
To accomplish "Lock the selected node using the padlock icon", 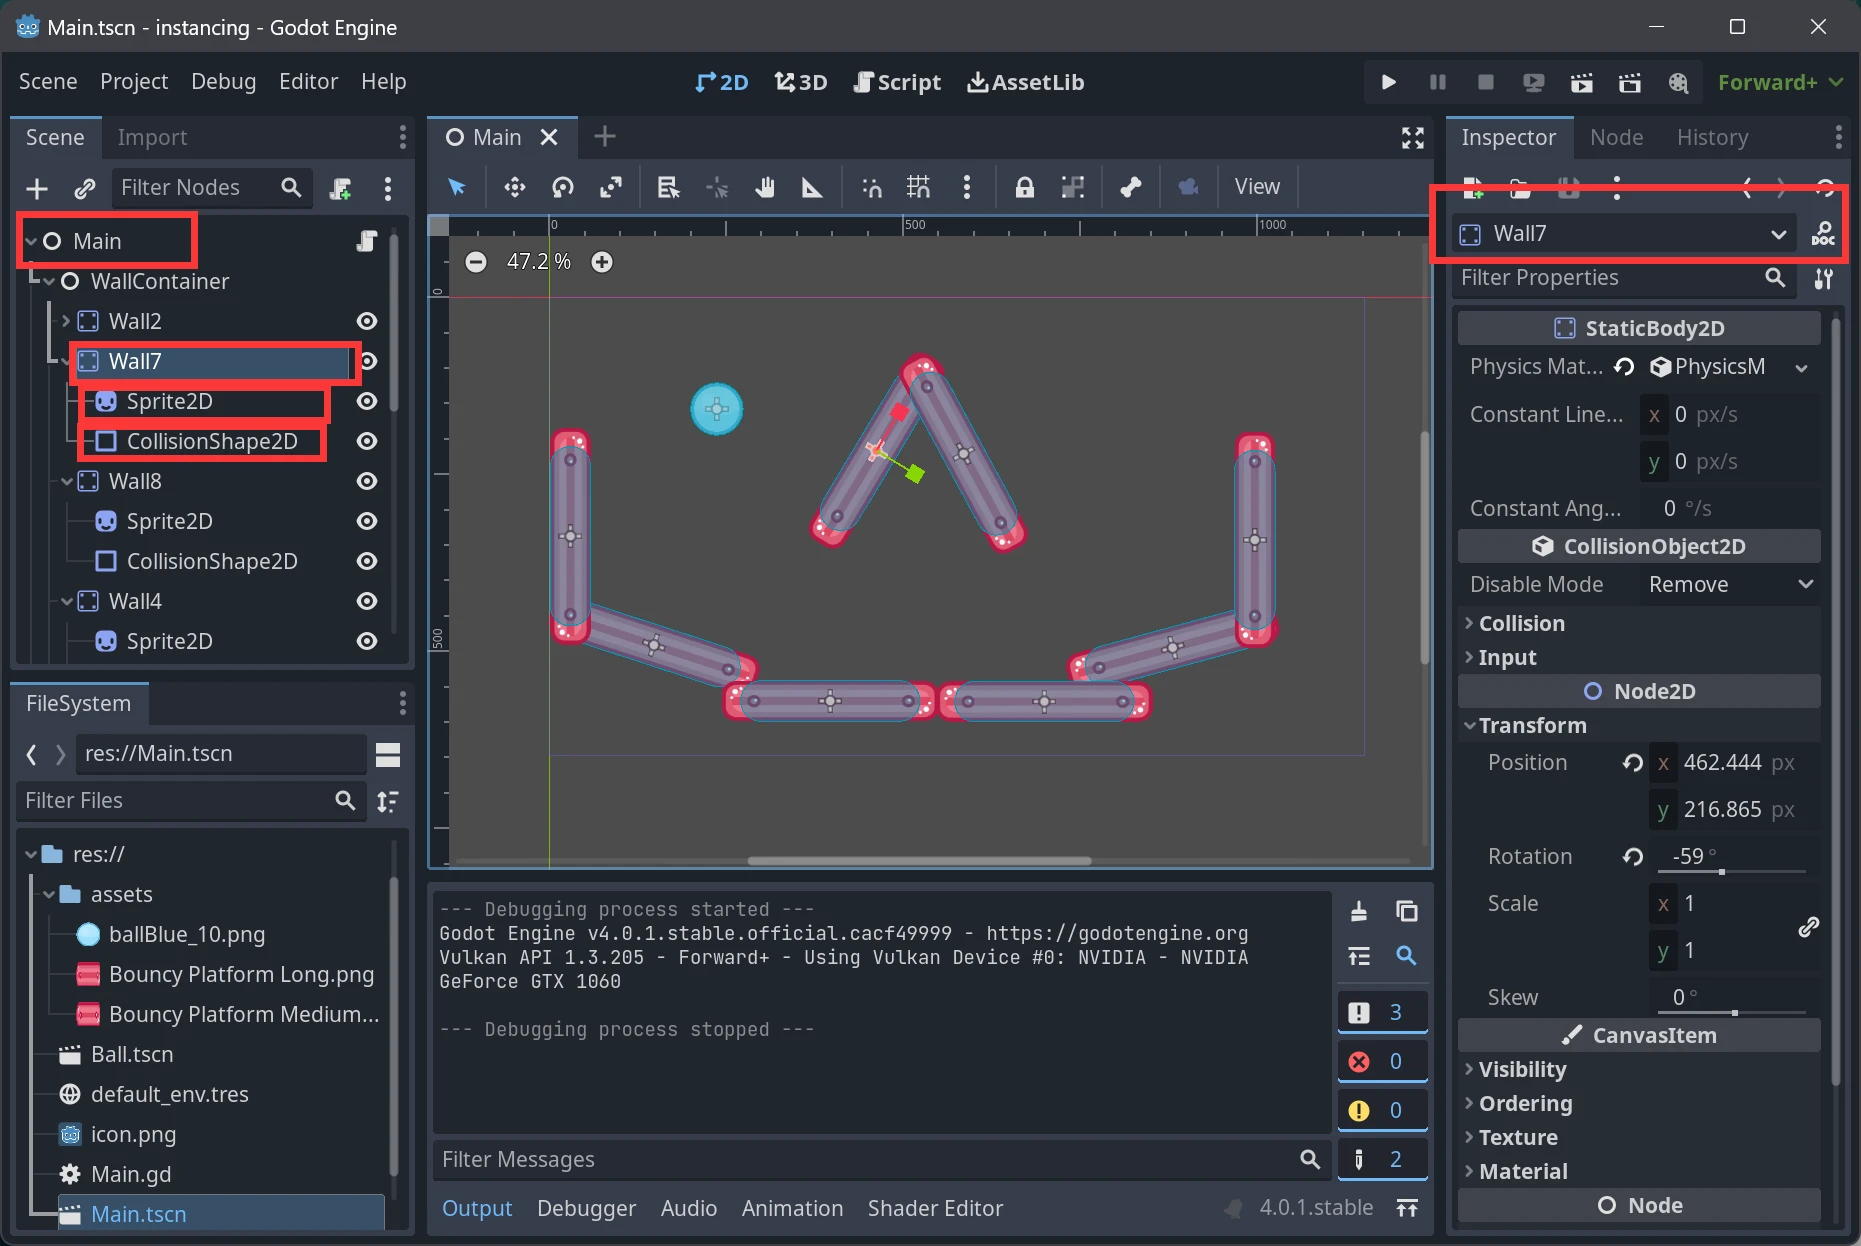I will coord(1024,187).
